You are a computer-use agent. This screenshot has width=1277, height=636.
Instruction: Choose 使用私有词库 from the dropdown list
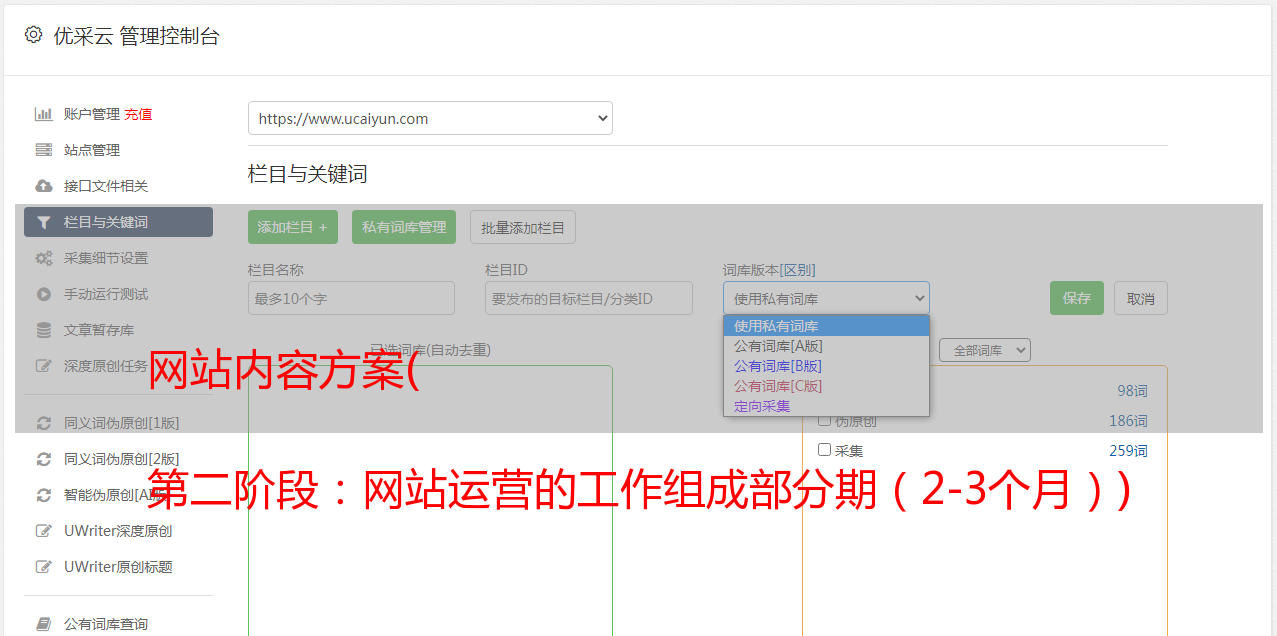coord(826,326)
